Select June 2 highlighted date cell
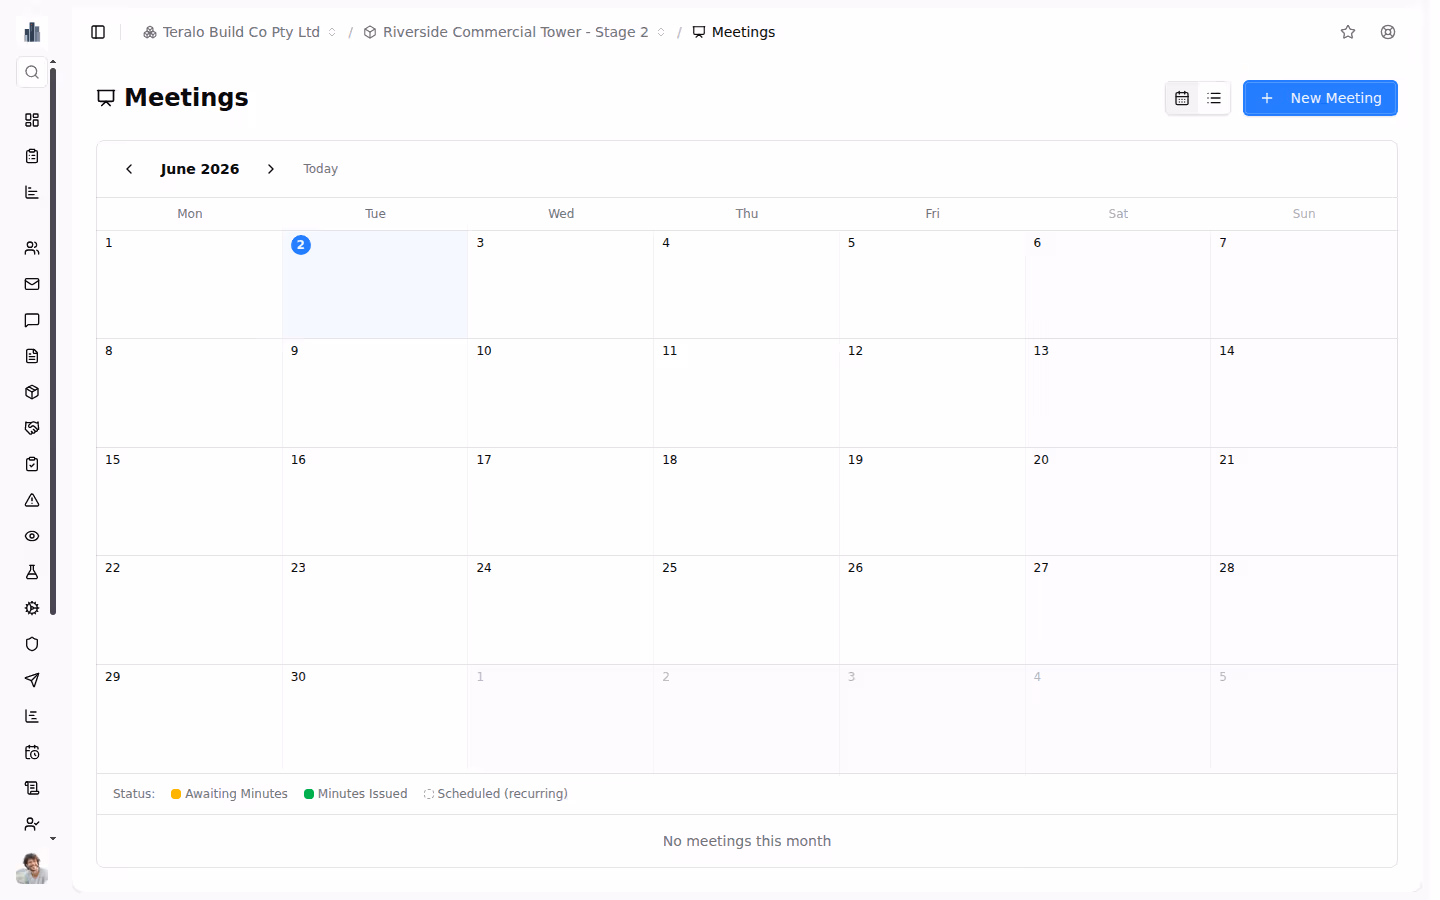The width and height of the screenshot is (1440, 900). click(375, 285)
